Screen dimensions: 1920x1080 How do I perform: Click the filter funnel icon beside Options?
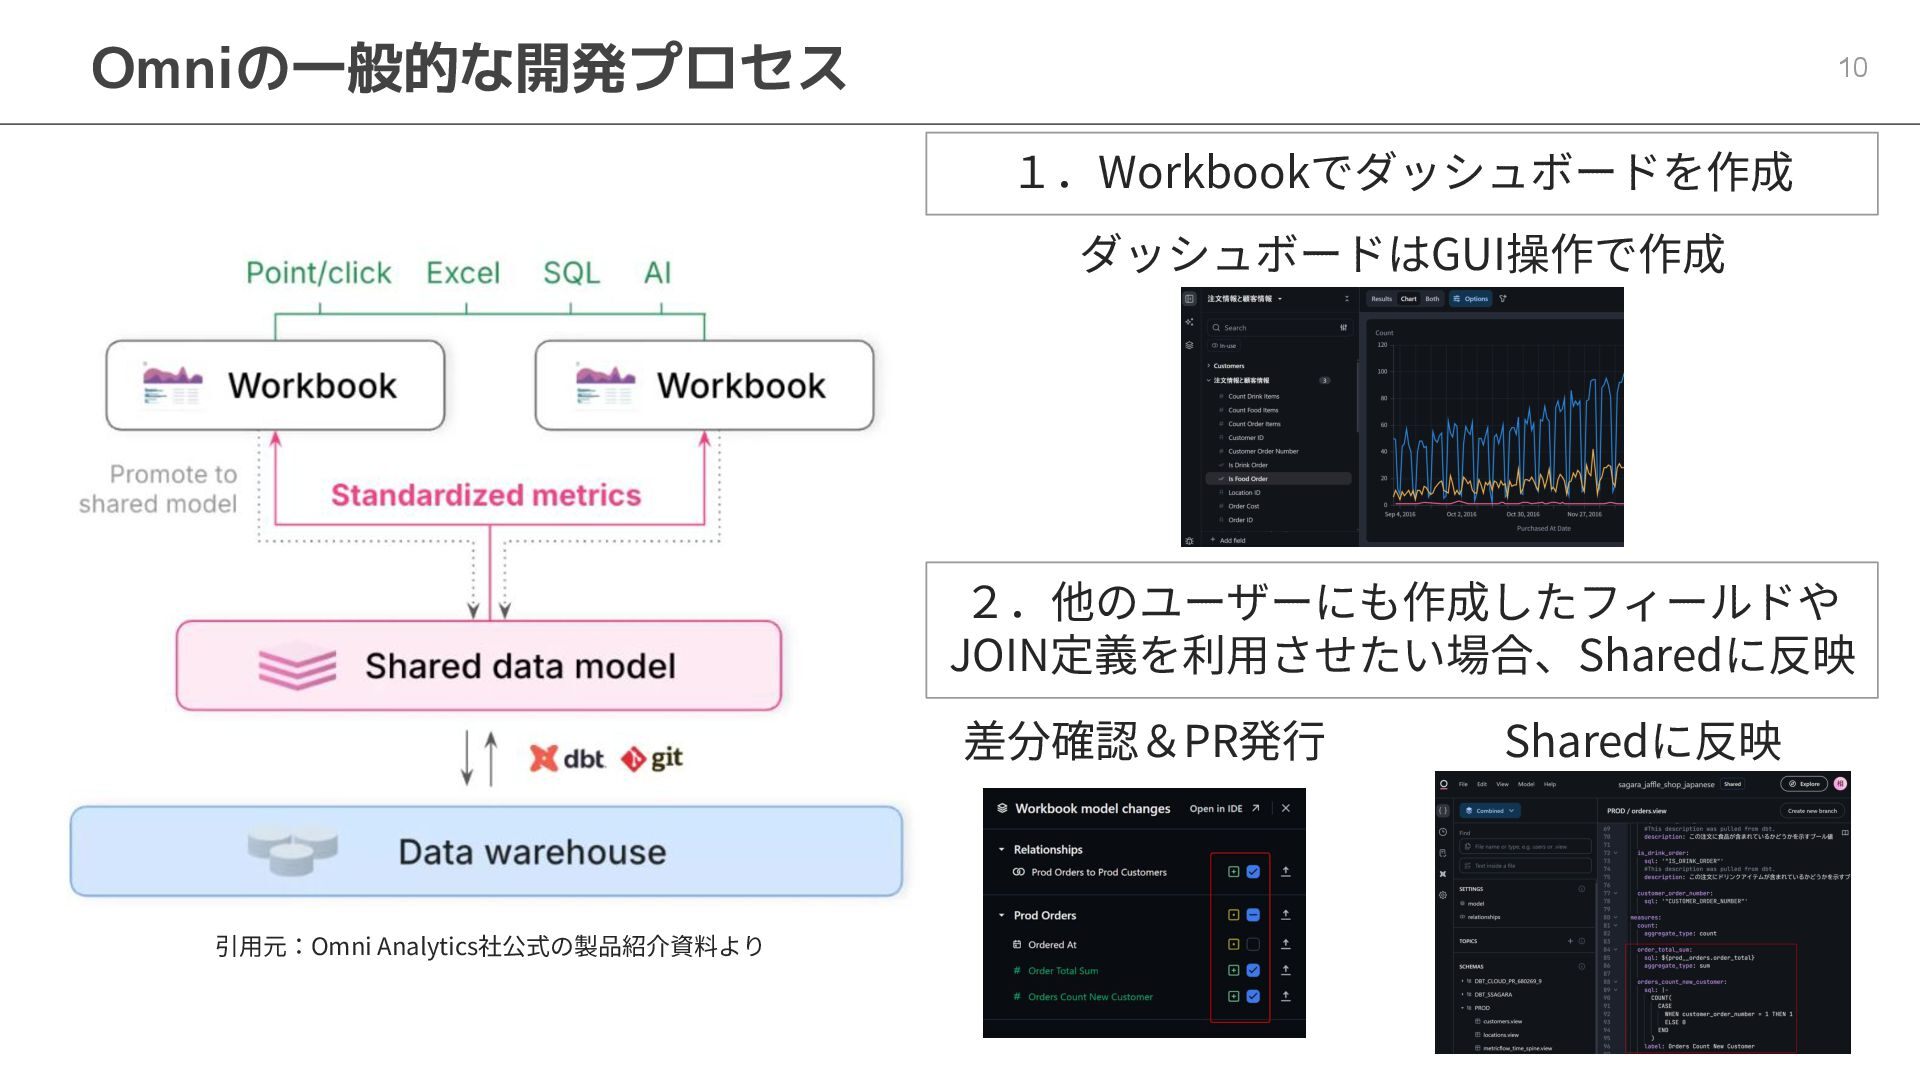point(1502,299)
